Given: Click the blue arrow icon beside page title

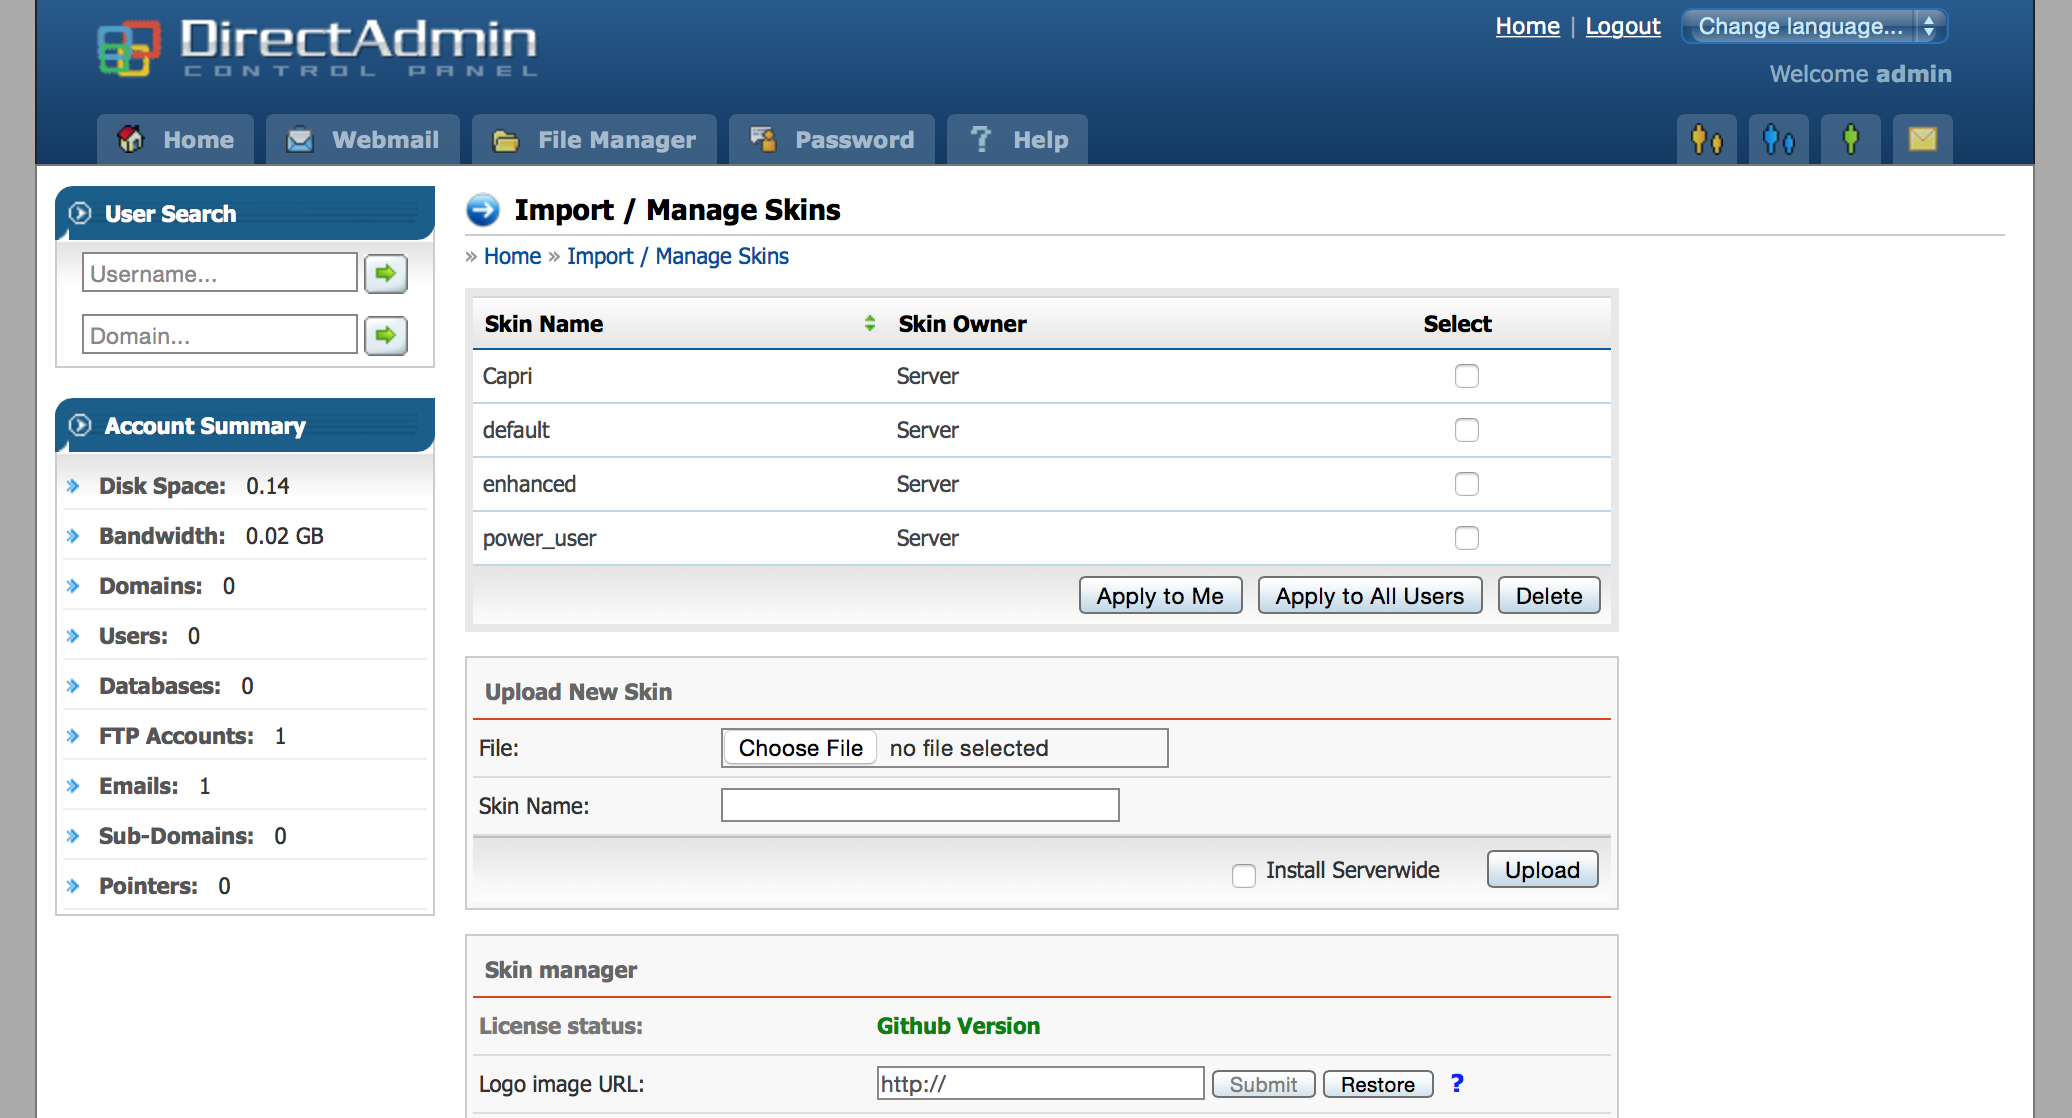Looking at the screenshot, I should 483,210.
